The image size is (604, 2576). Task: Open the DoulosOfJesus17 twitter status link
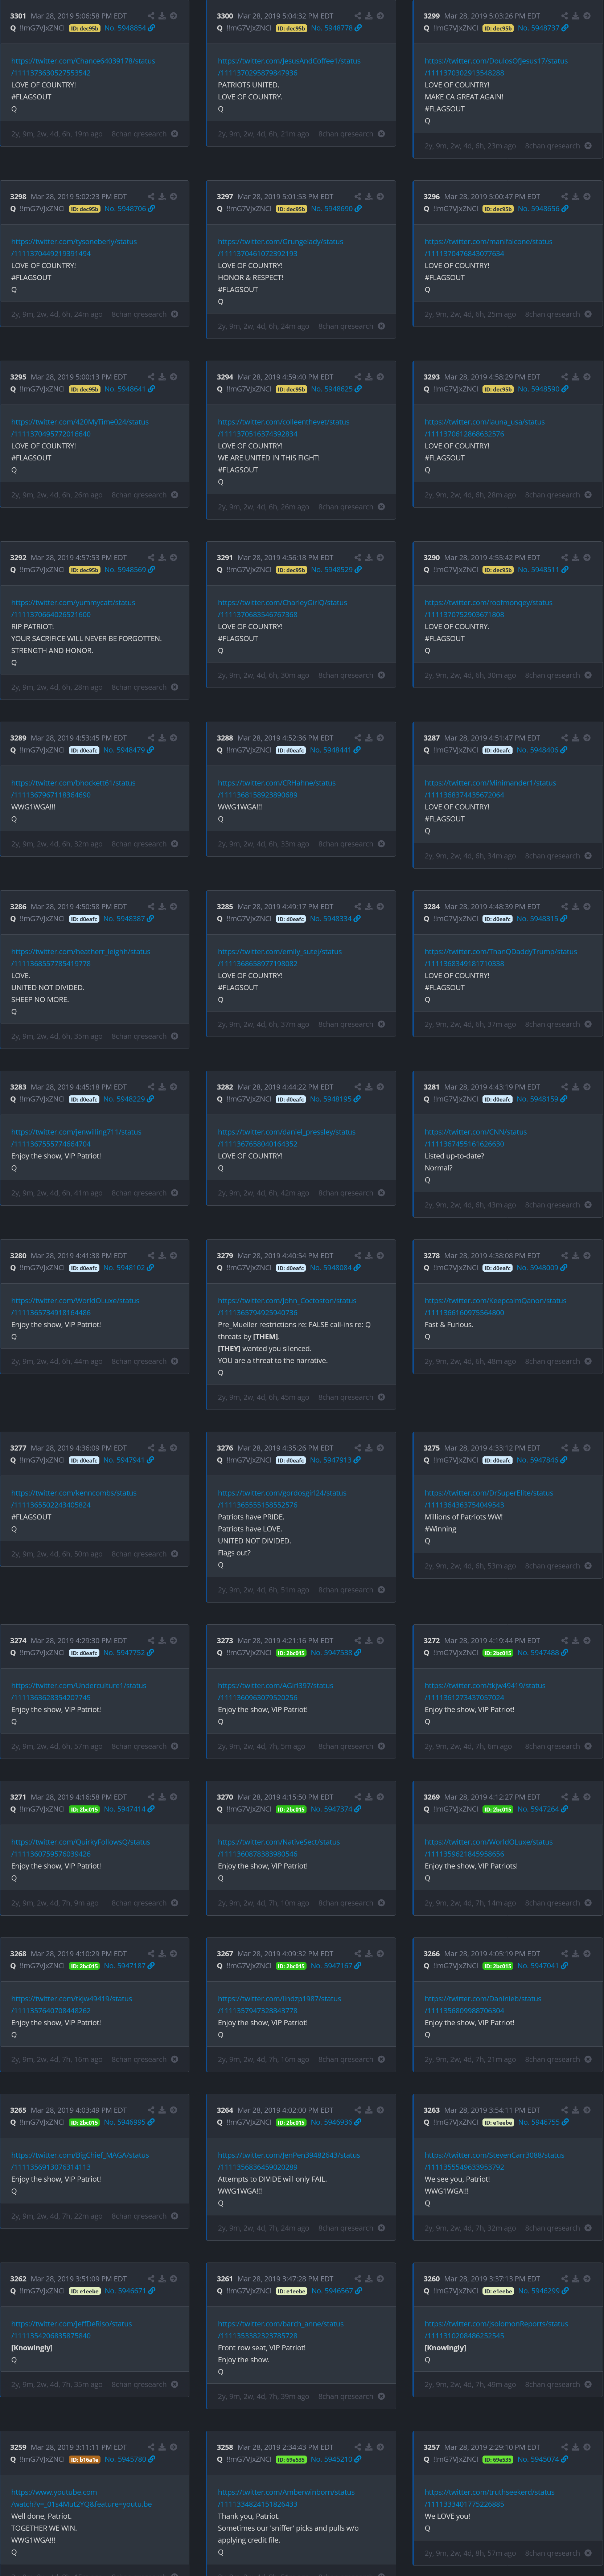click(496, 67)
